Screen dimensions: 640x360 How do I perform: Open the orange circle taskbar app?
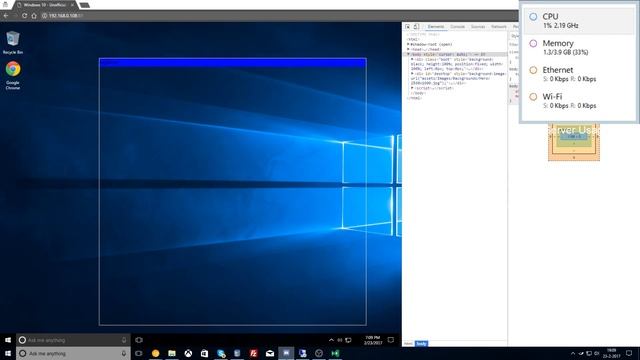click(156, 353)
